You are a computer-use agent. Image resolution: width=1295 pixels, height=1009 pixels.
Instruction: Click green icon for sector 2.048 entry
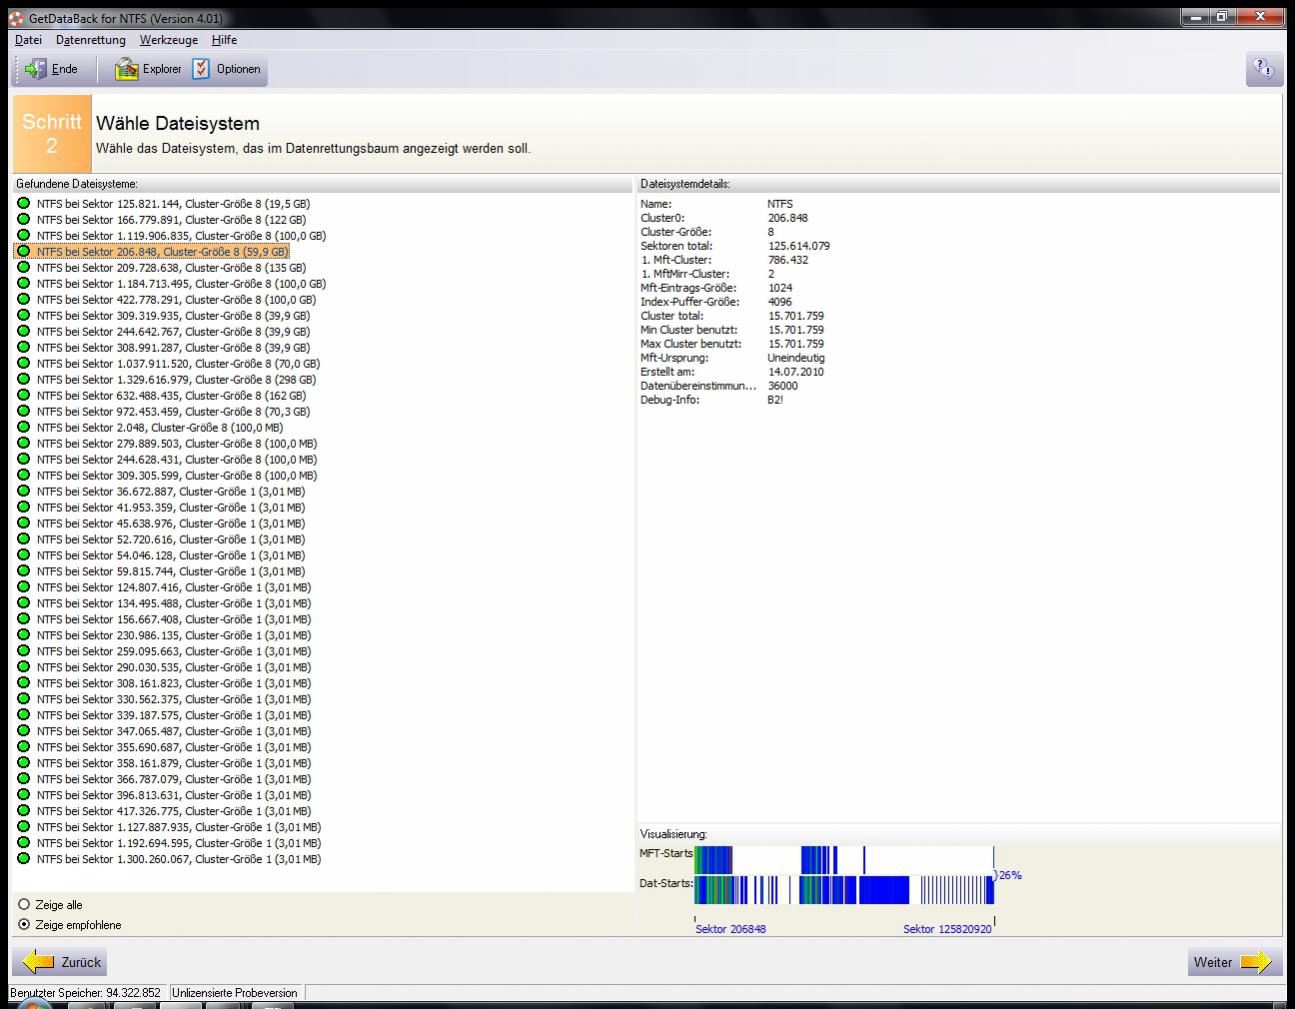pos(24,427)
